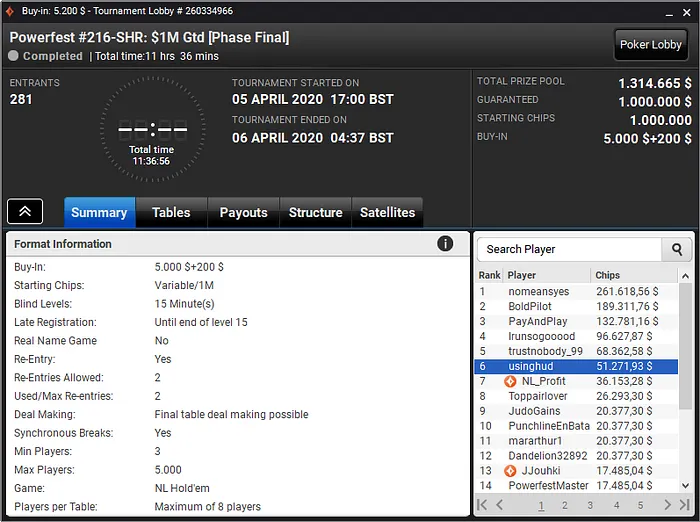Go to page 4 of rankings

(617, 505)
